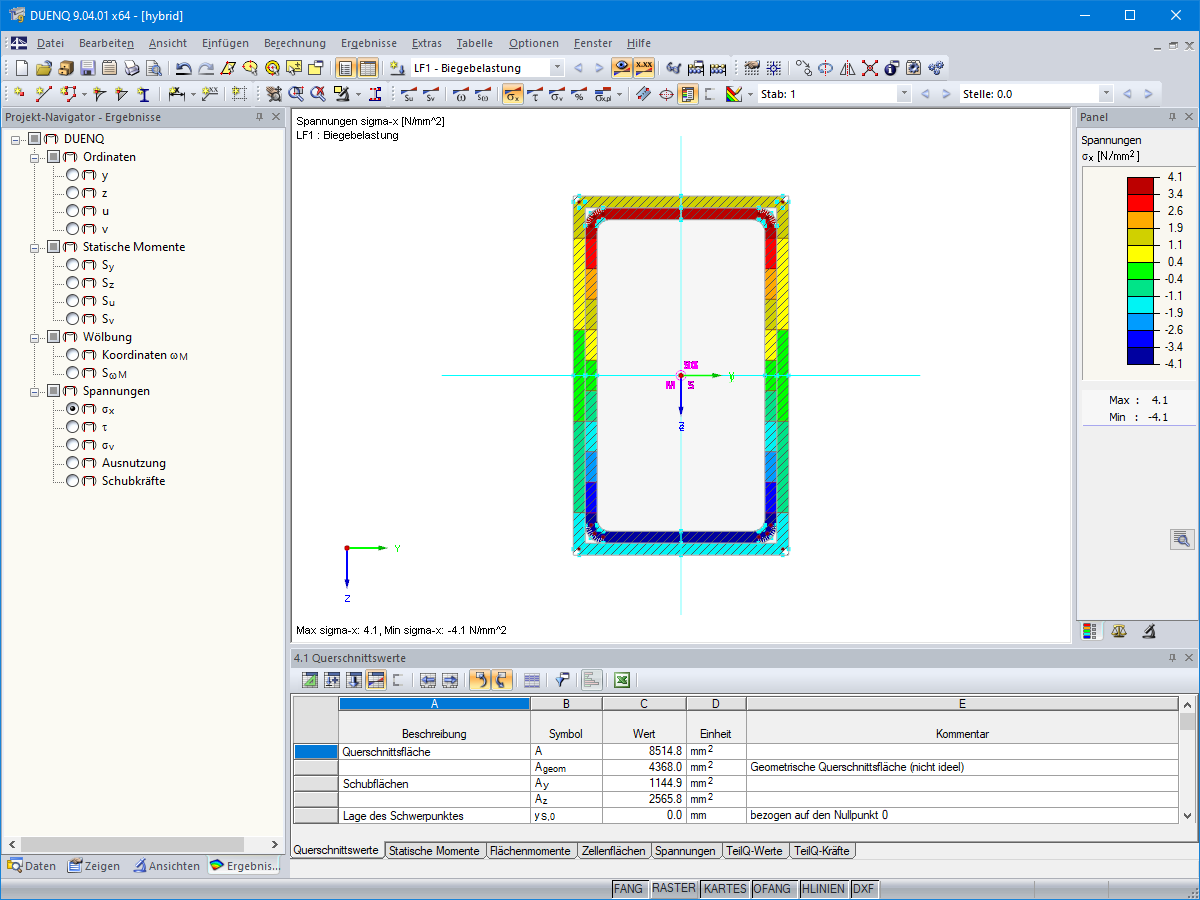Click the Sv static moment icon
1200x900 pixels.
coord(430,94)
